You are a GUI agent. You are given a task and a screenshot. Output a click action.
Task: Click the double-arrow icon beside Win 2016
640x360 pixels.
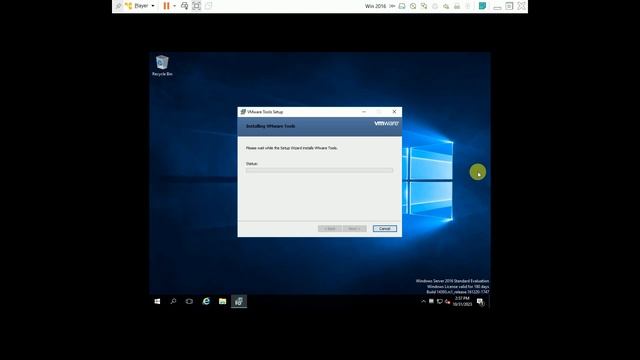[x=392, y=6]
